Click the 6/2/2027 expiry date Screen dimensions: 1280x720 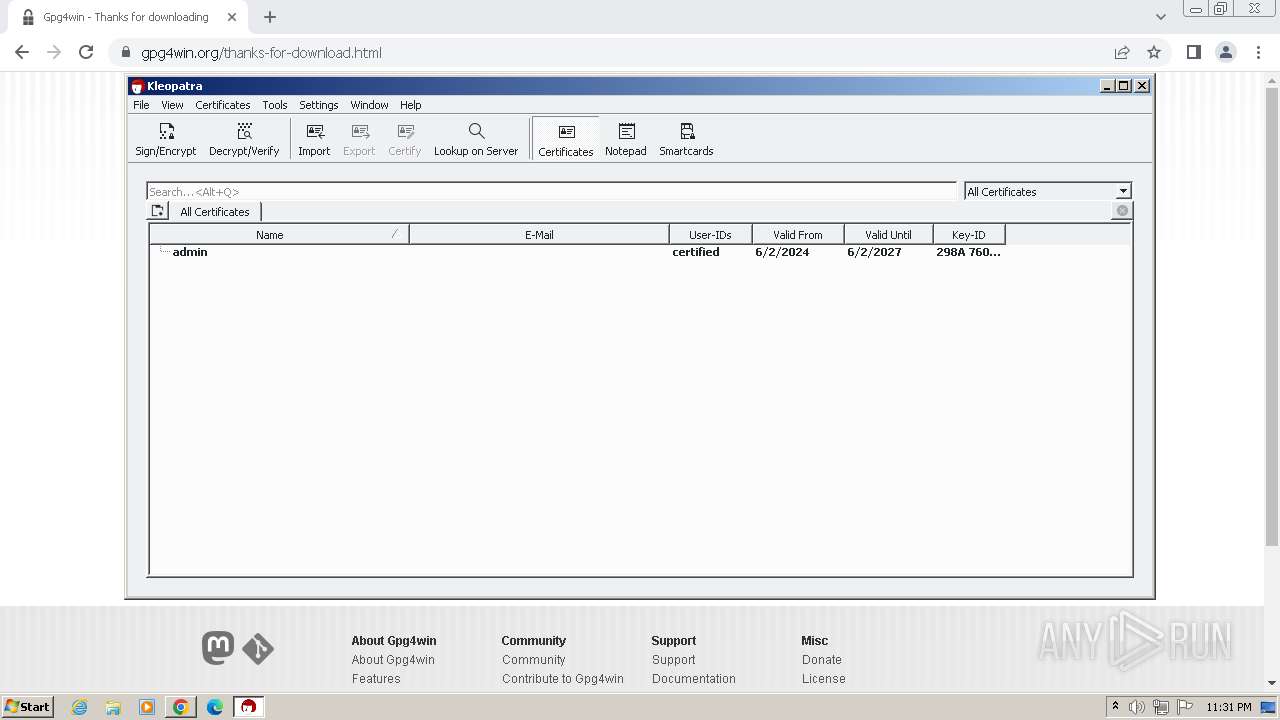pos(874,252)
